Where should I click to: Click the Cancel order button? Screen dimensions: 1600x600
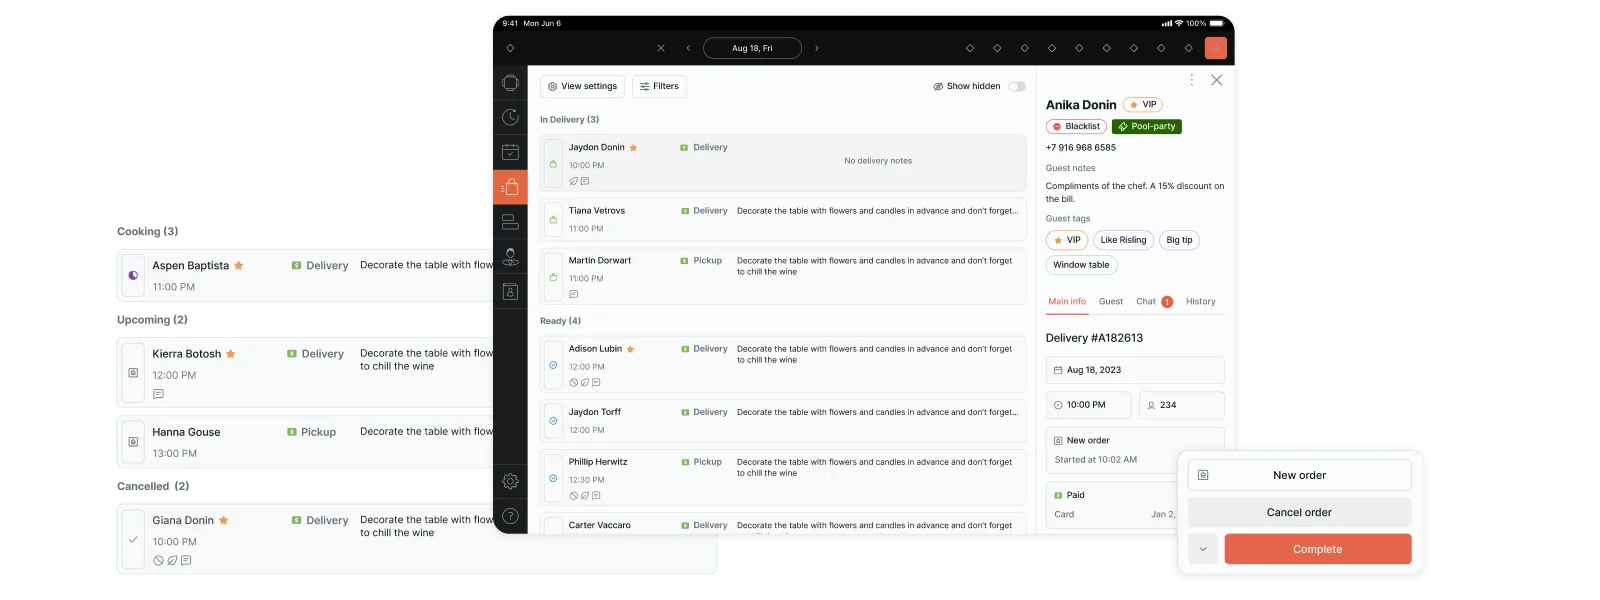point(1299,512)
